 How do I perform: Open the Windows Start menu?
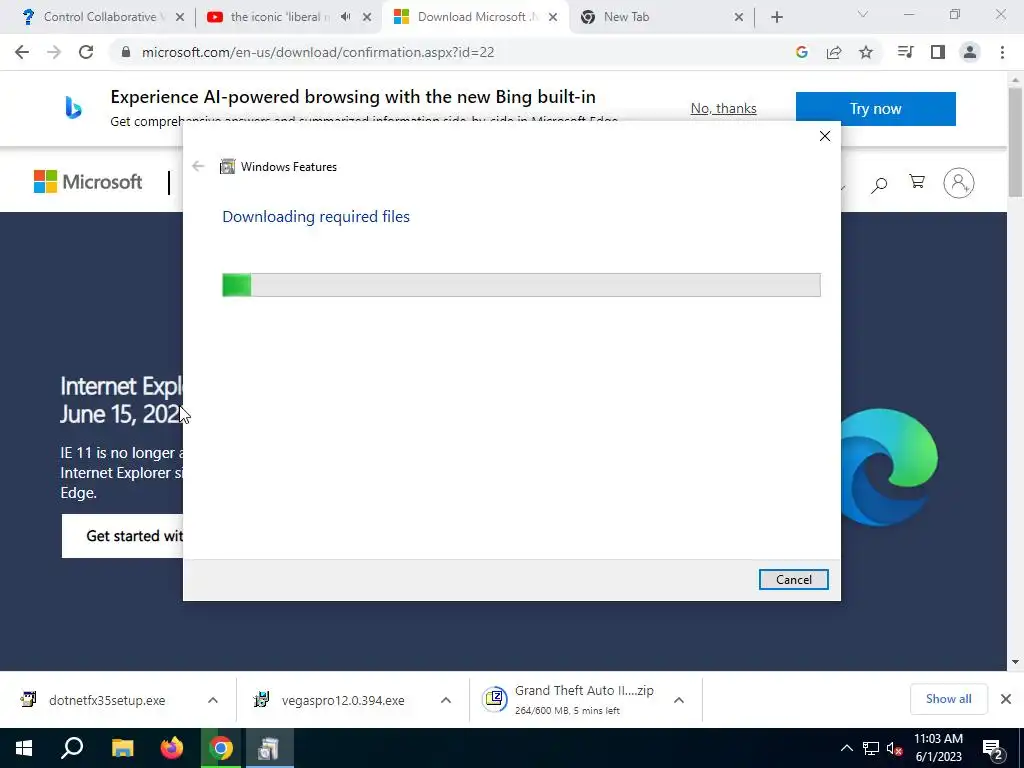point(24,748)
